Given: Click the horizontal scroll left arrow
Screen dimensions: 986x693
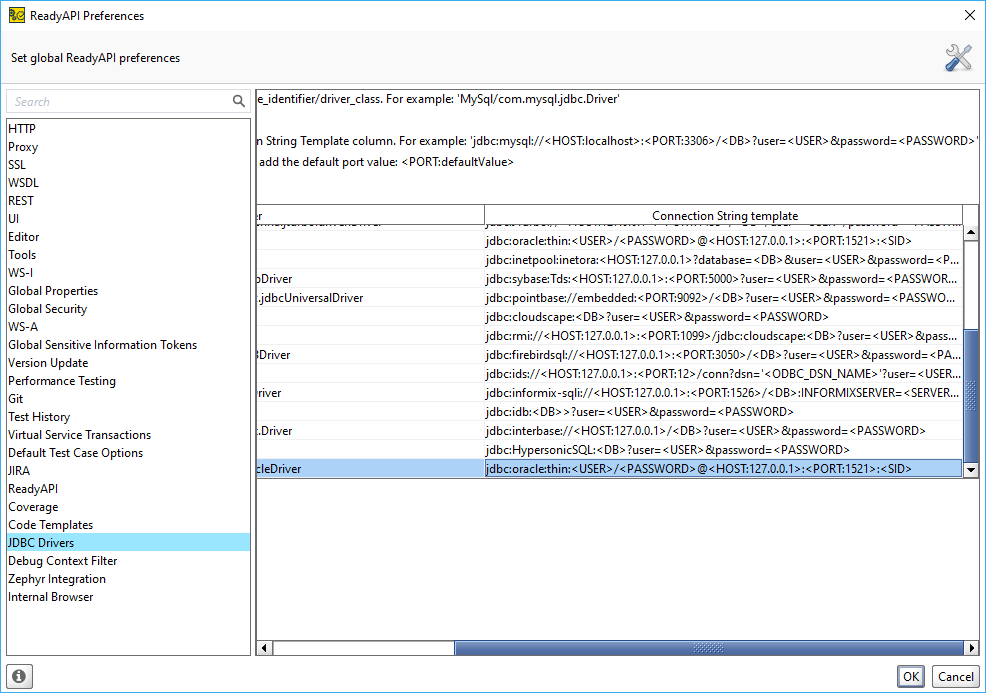Looking at the screenshot, I should tap(265, 648).
